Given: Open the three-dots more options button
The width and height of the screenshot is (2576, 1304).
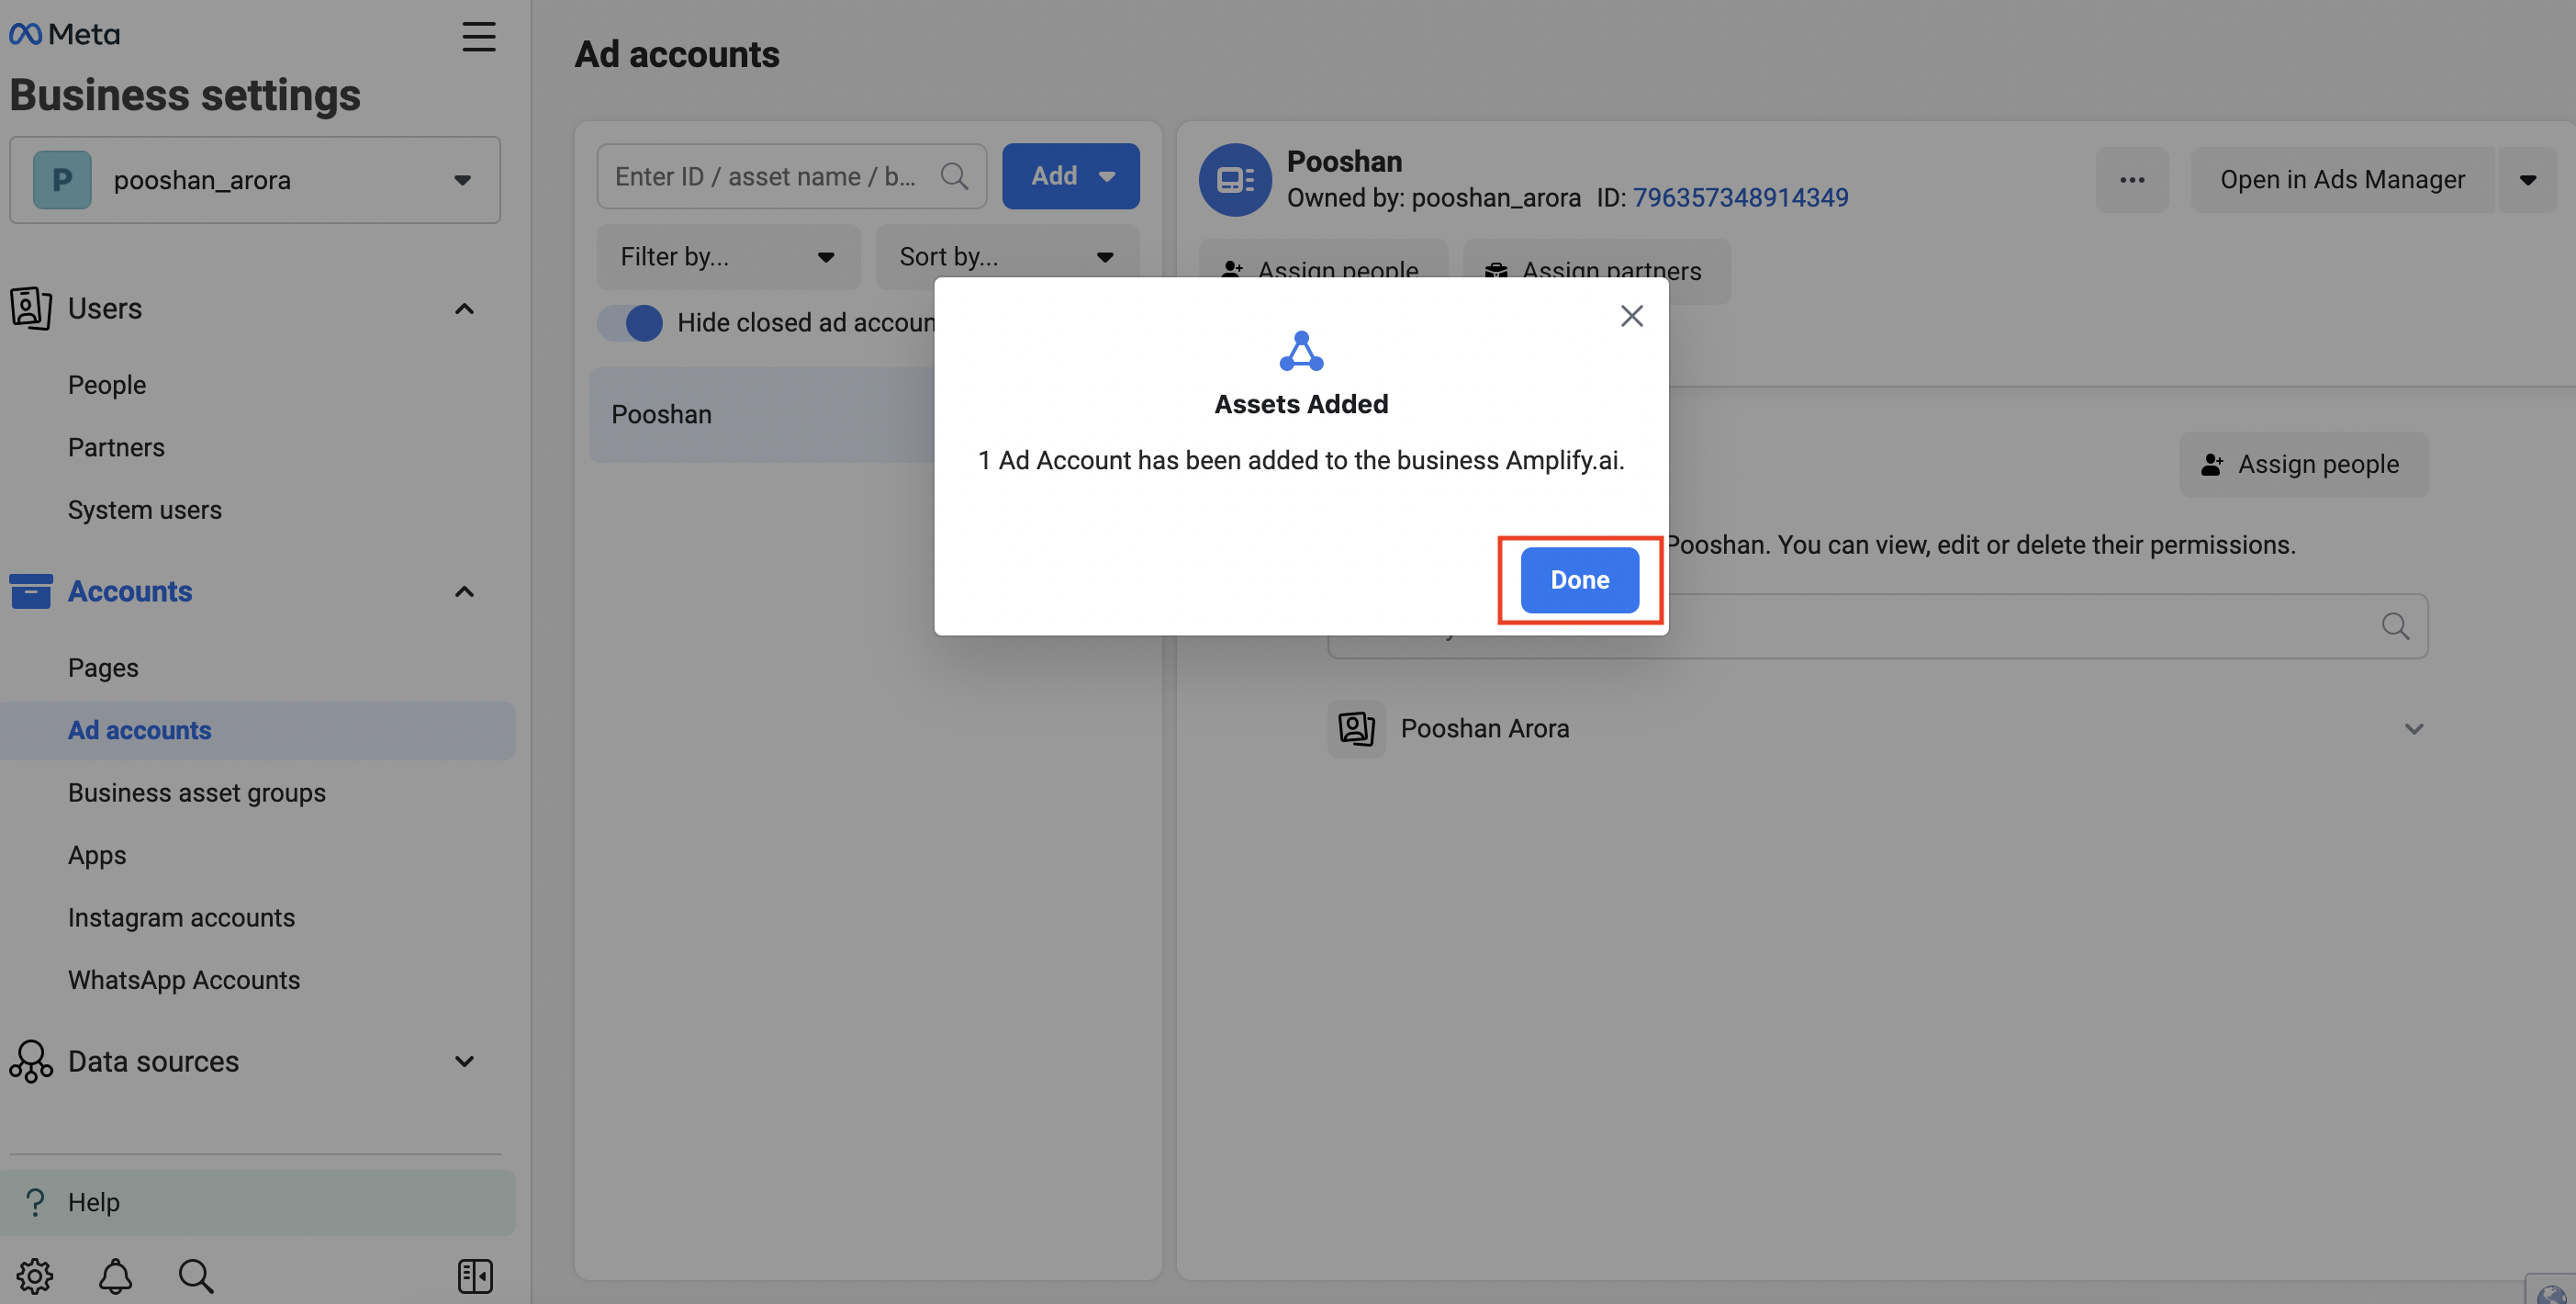Looking at the screenshot, I should click(2132, 180).
